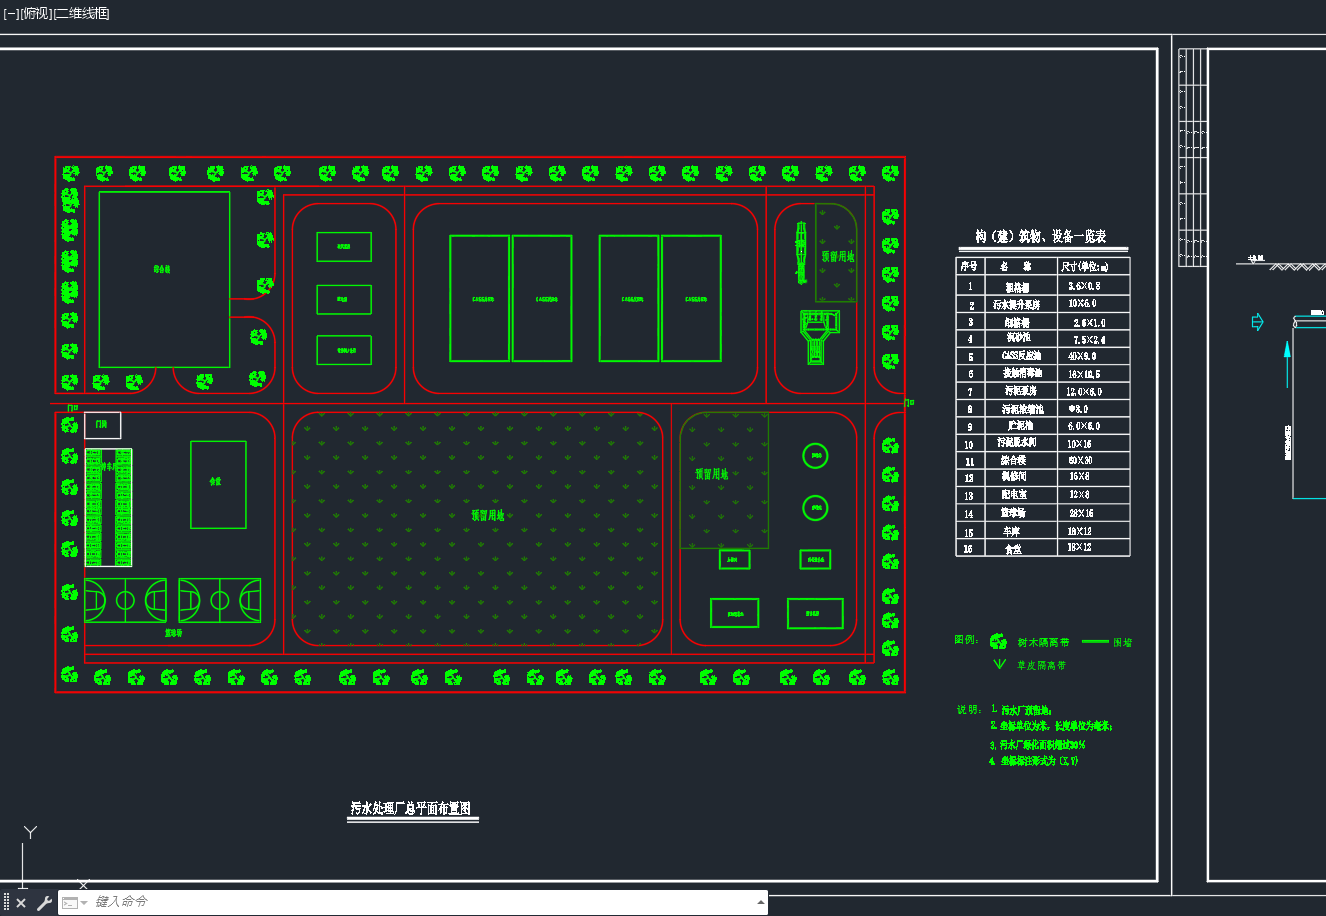Image resolution: width=1326 pixels, height=916 pixels.
Task: Select the 预留用地 label in lower right plot
Action: point(712,474)
